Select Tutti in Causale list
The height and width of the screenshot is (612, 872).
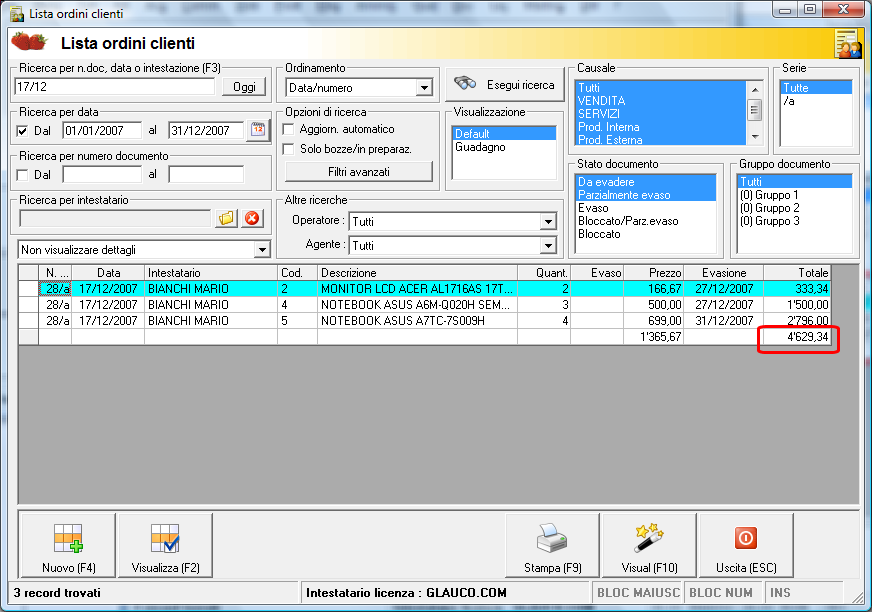tap(661, 87)
